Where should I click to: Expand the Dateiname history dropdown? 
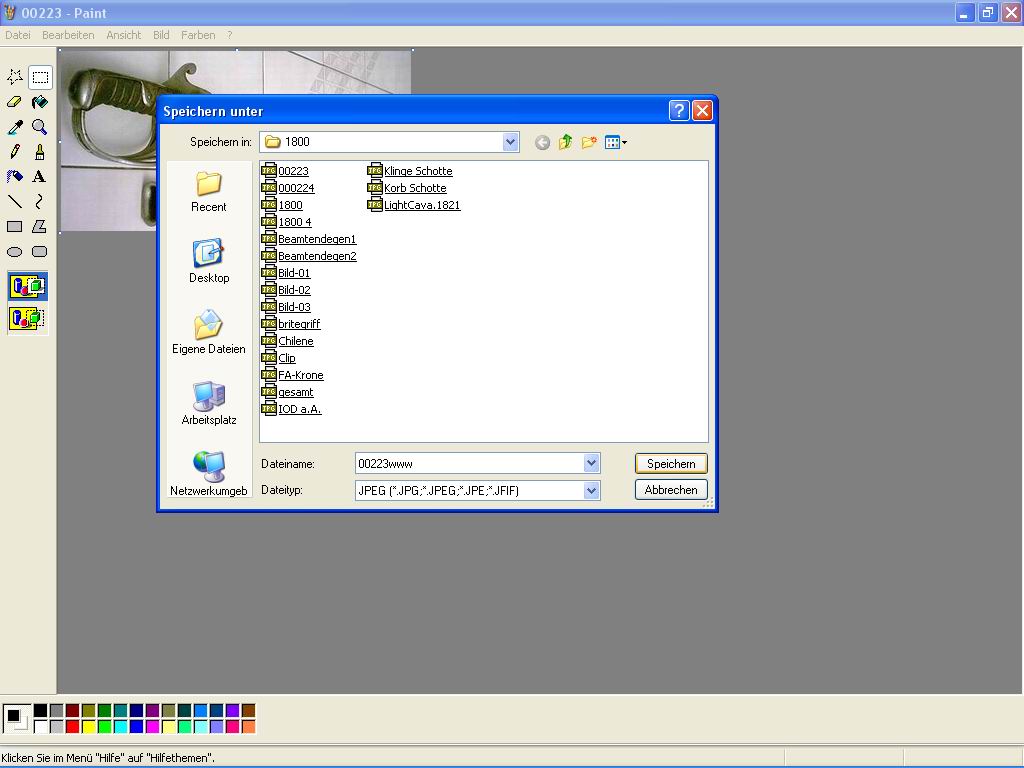click(x=591, y=463)
